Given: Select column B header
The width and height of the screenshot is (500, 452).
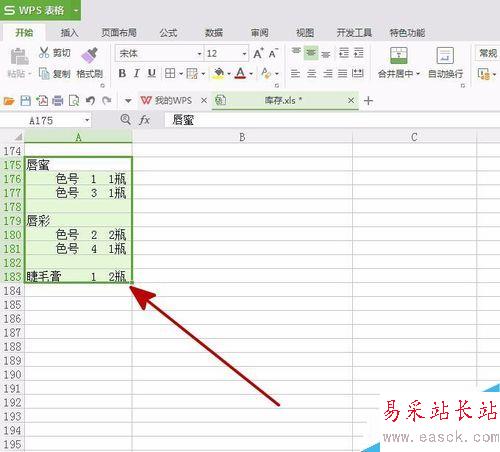Looking at the screenshot, I should point(242,137).
